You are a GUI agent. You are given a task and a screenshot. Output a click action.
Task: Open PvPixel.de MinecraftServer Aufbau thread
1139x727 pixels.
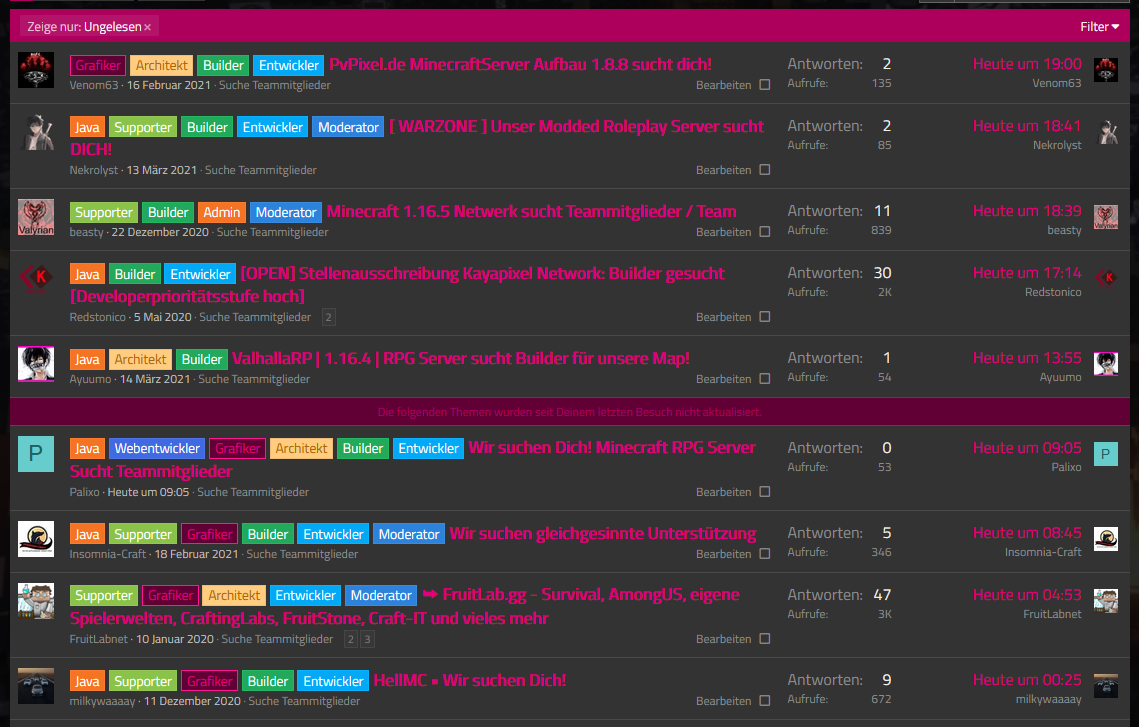(x=520, y=64)
